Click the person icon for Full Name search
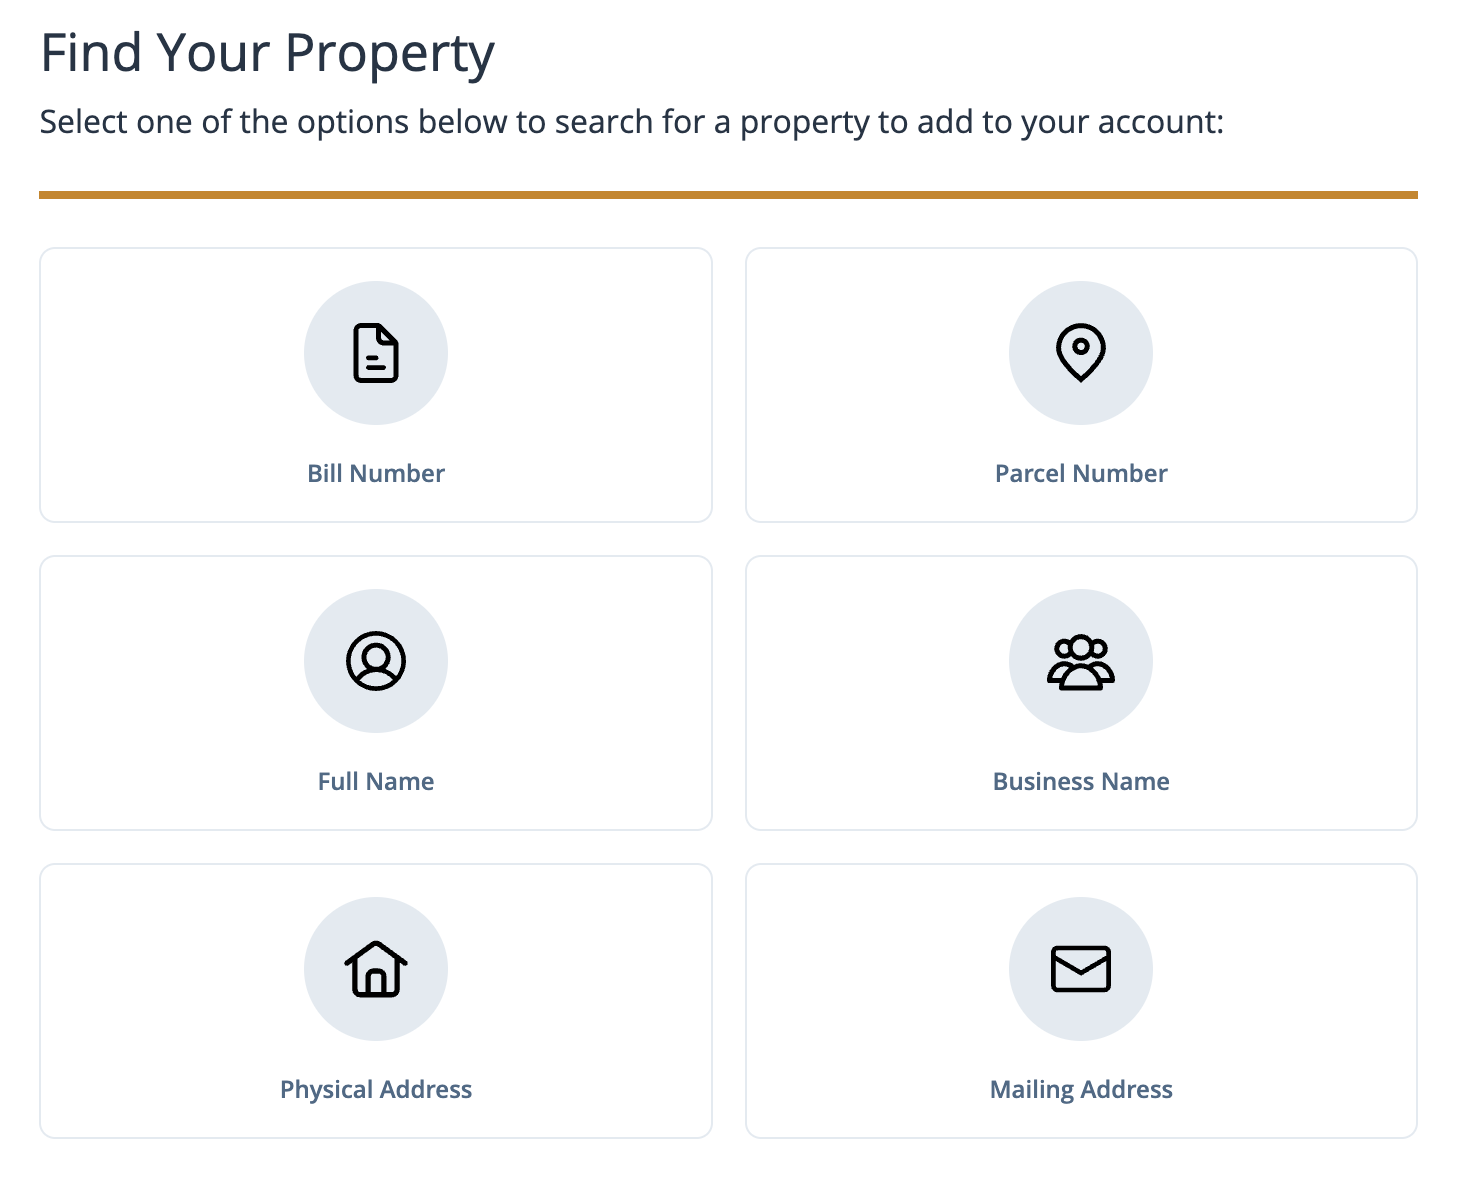 coord(376,661)
